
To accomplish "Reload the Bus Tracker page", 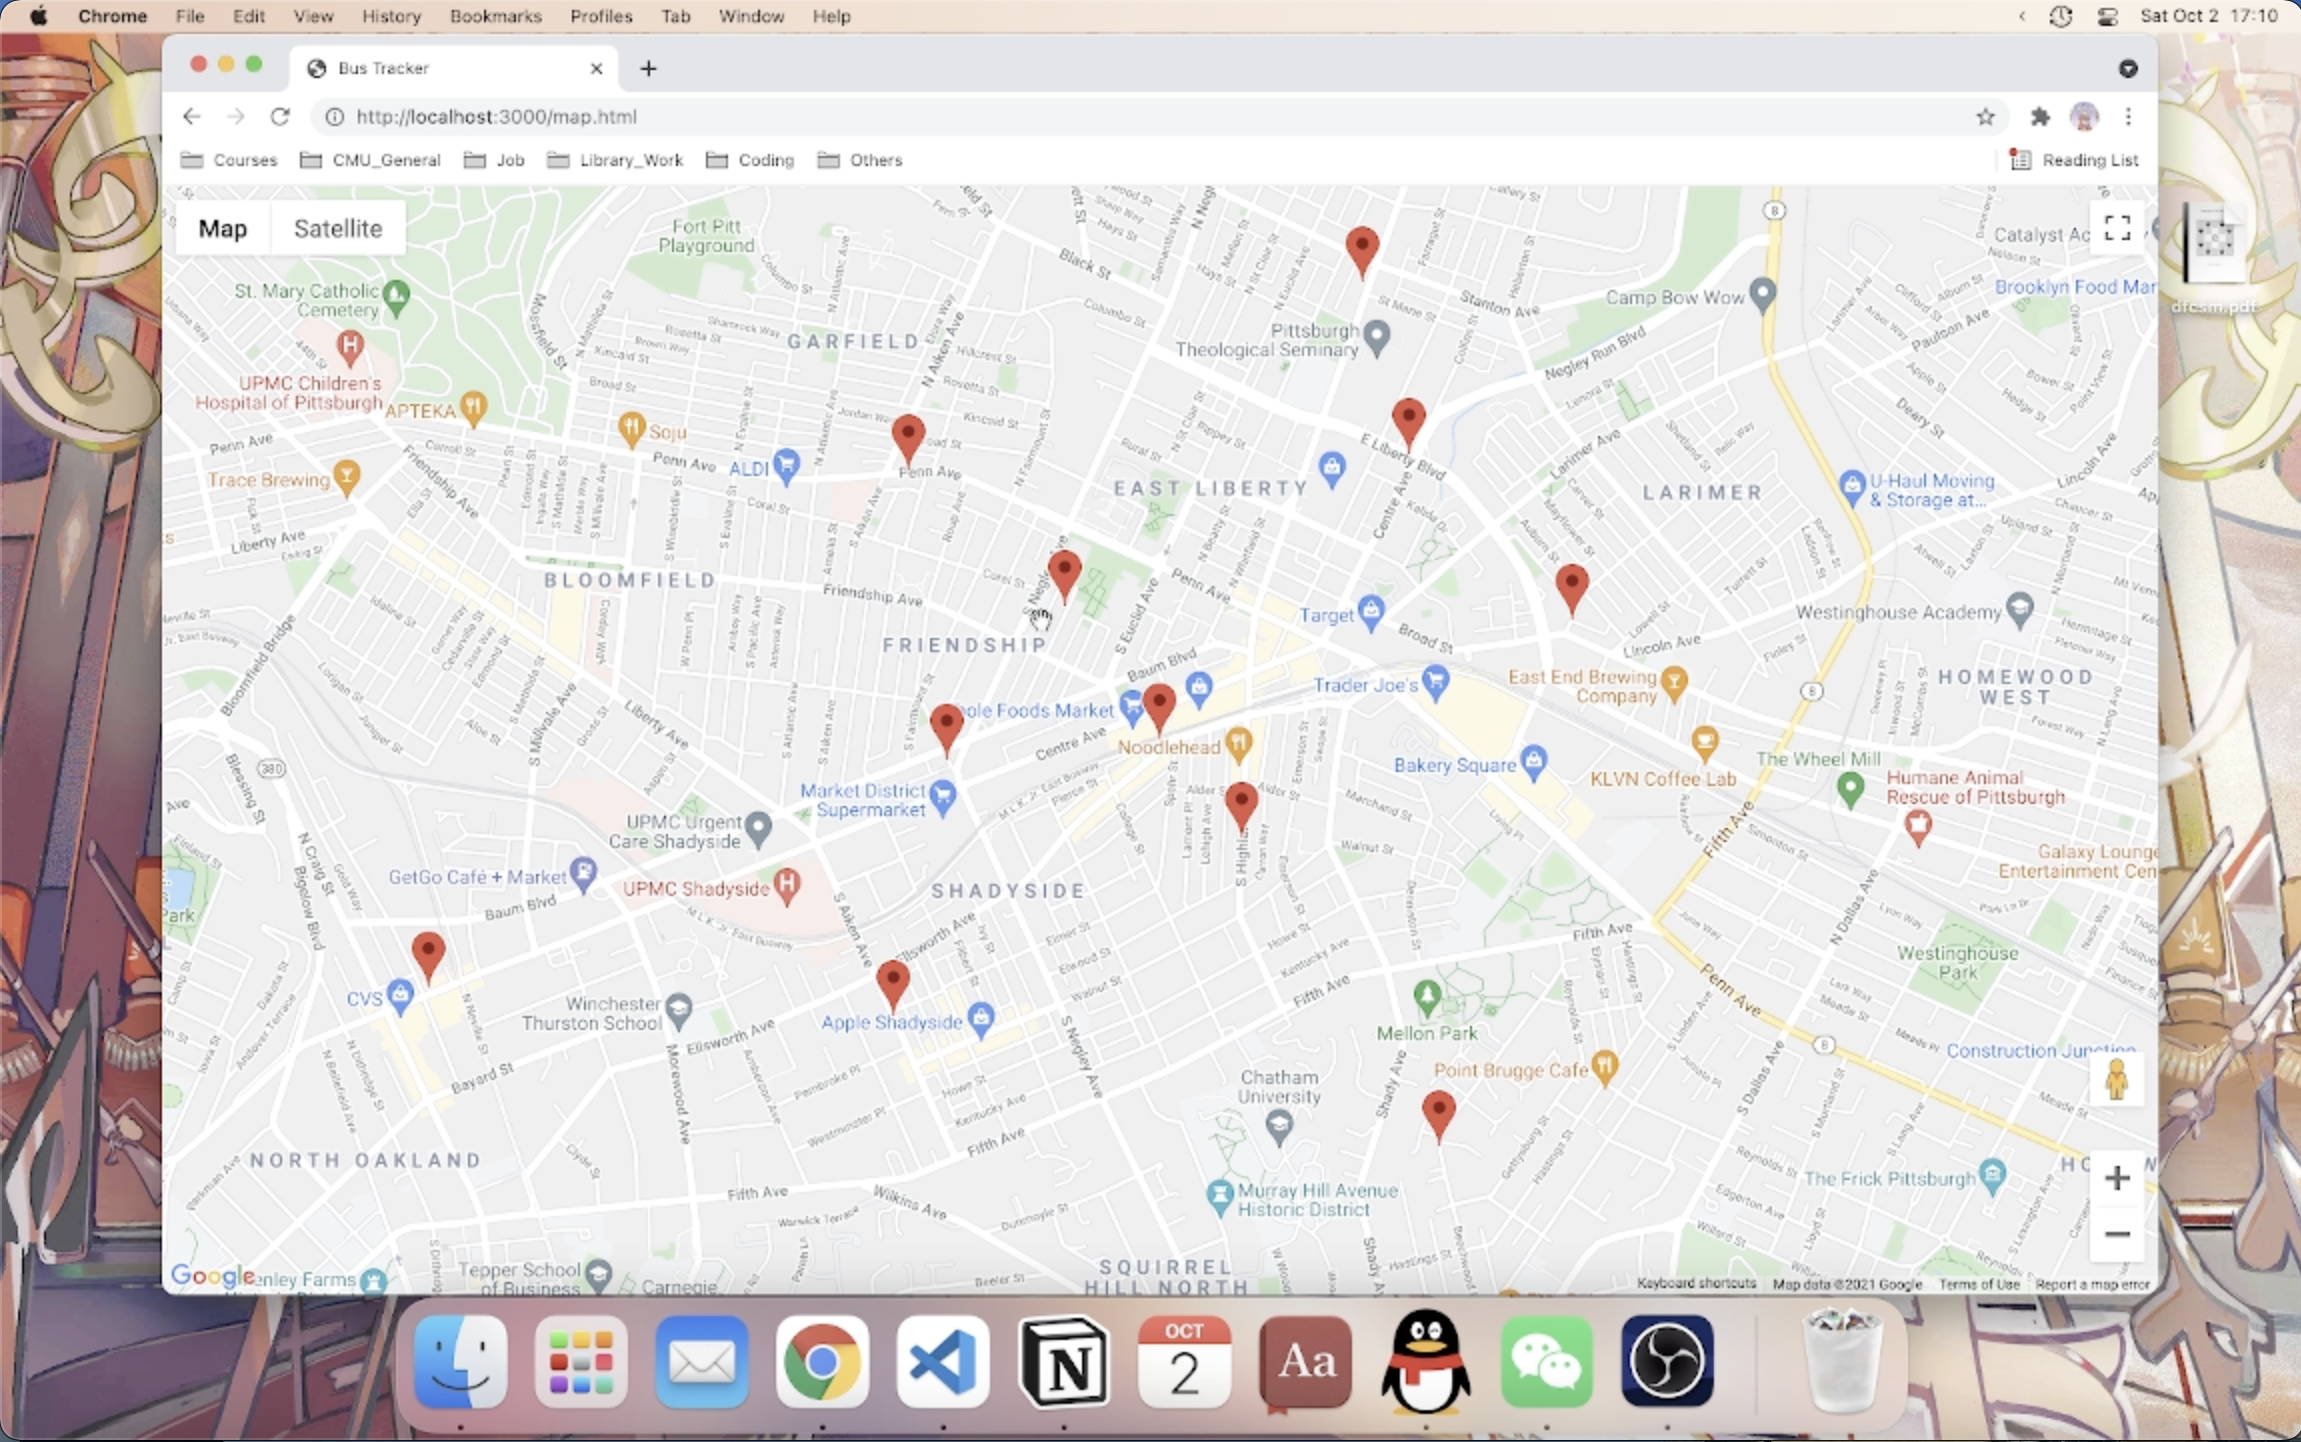I will [280, 117].
